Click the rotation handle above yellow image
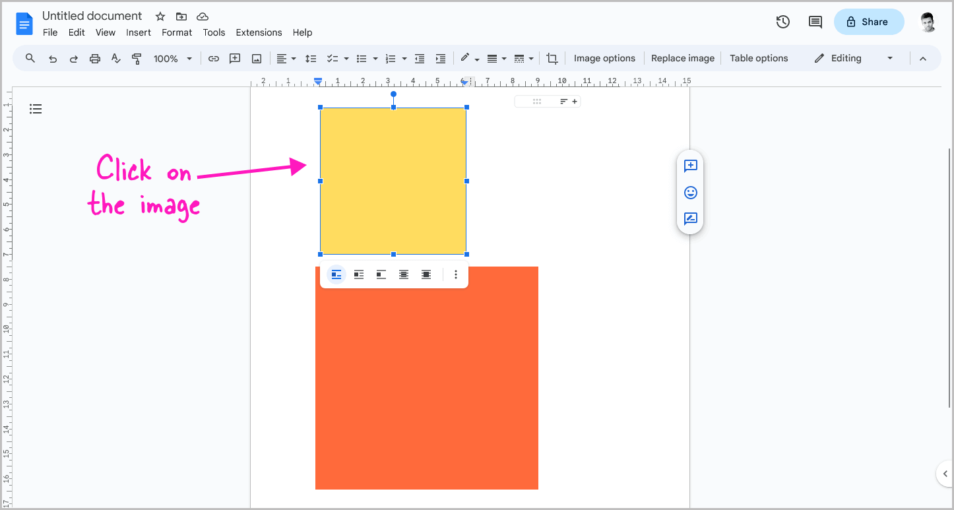954x510 pixels. [x=394, y=94]
